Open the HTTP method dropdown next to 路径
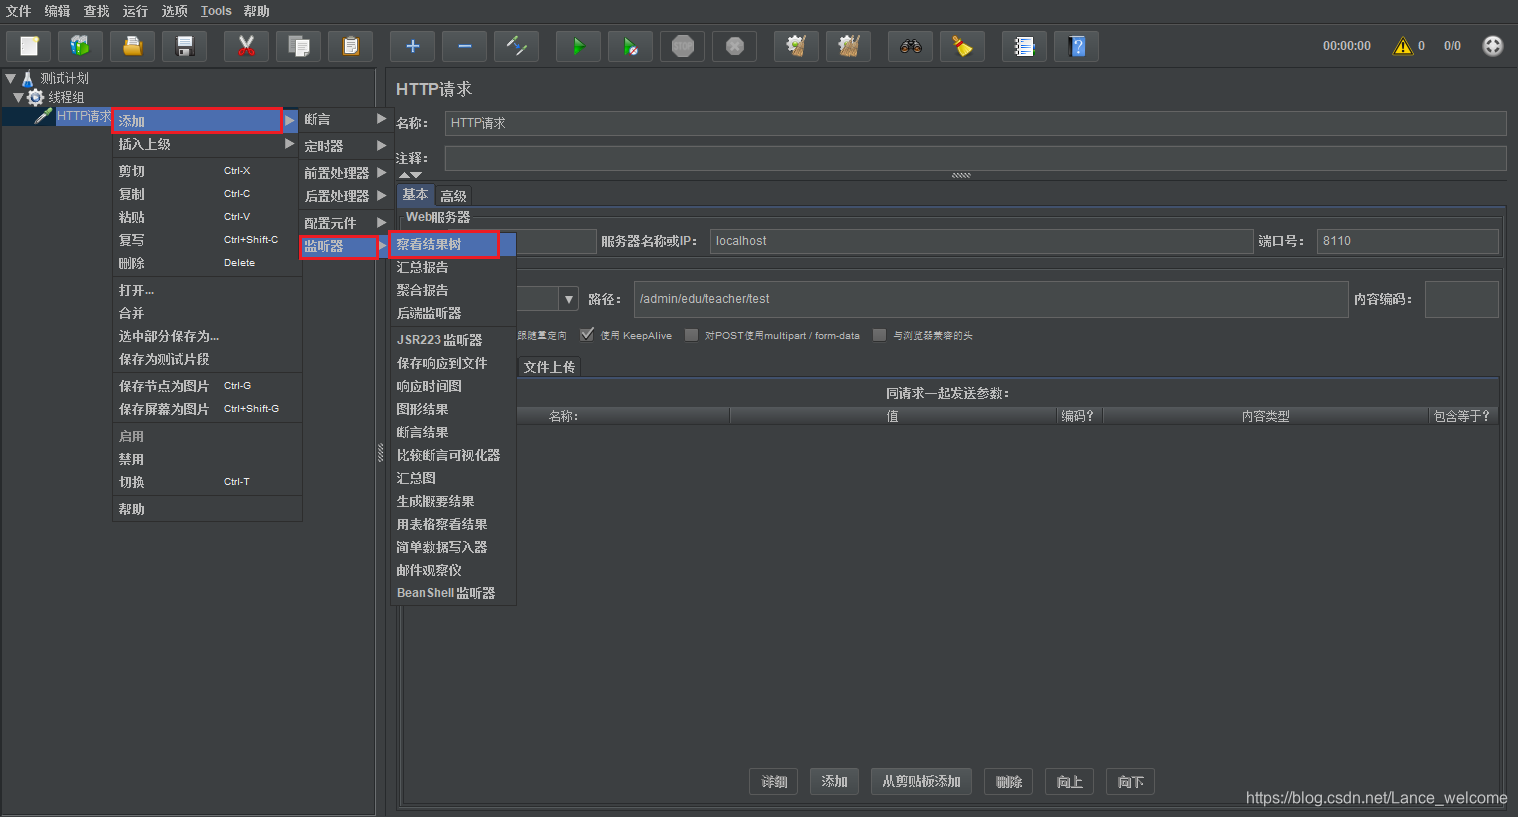1518x817 pixels. (568, 298)
